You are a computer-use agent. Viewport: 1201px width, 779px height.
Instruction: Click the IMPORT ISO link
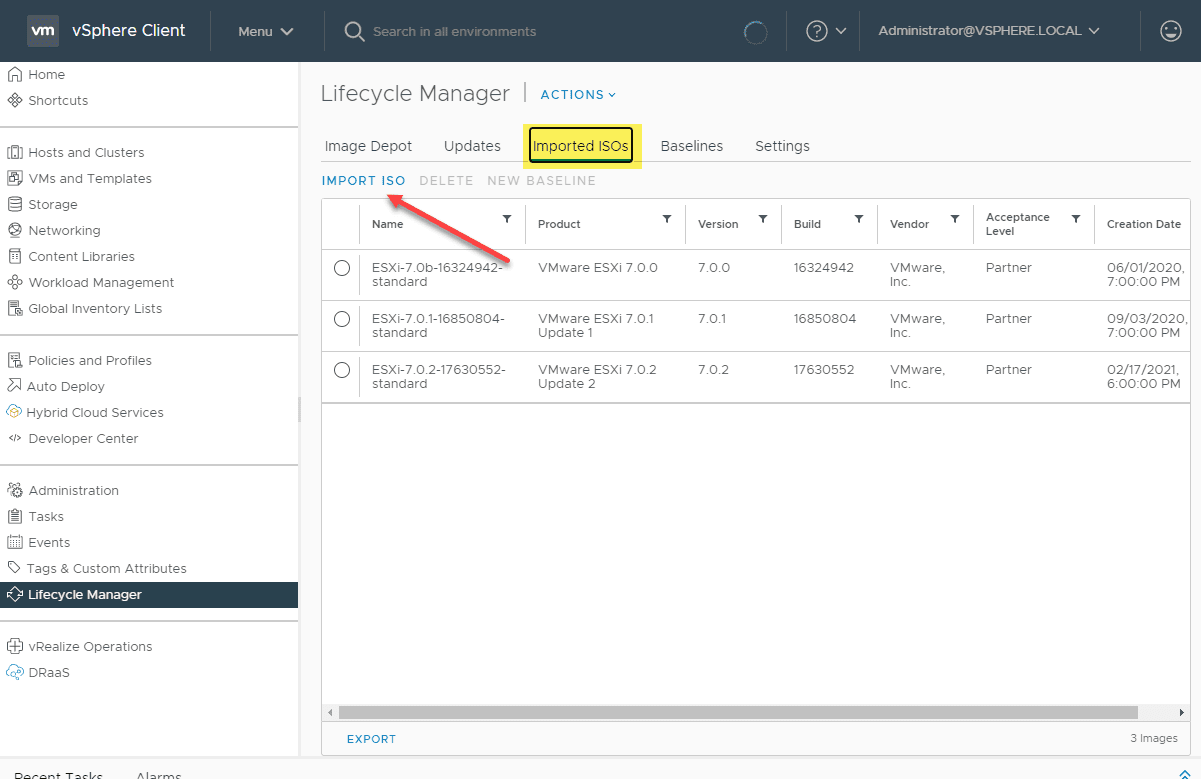click(364, 181)
